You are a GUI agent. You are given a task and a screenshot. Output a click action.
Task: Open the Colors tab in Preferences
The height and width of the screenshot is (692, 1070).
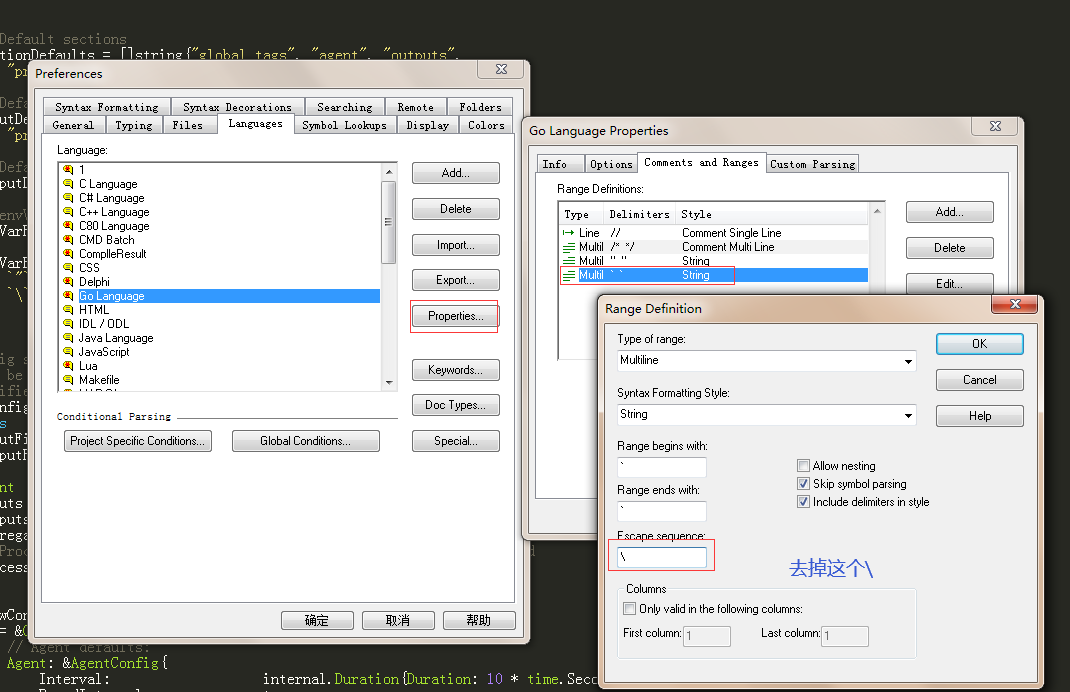click(486, 125)
